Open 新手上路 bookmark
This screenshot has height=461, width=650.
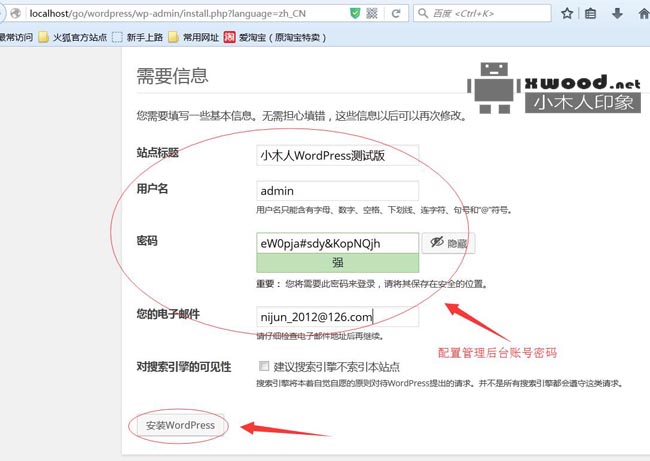138,37
